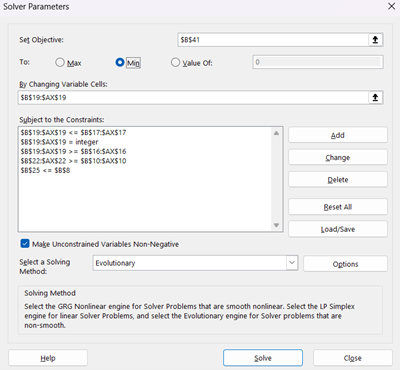The image size is (400, 370).
Task: Click the range selector icon for Set Objective
Action: 375,40
